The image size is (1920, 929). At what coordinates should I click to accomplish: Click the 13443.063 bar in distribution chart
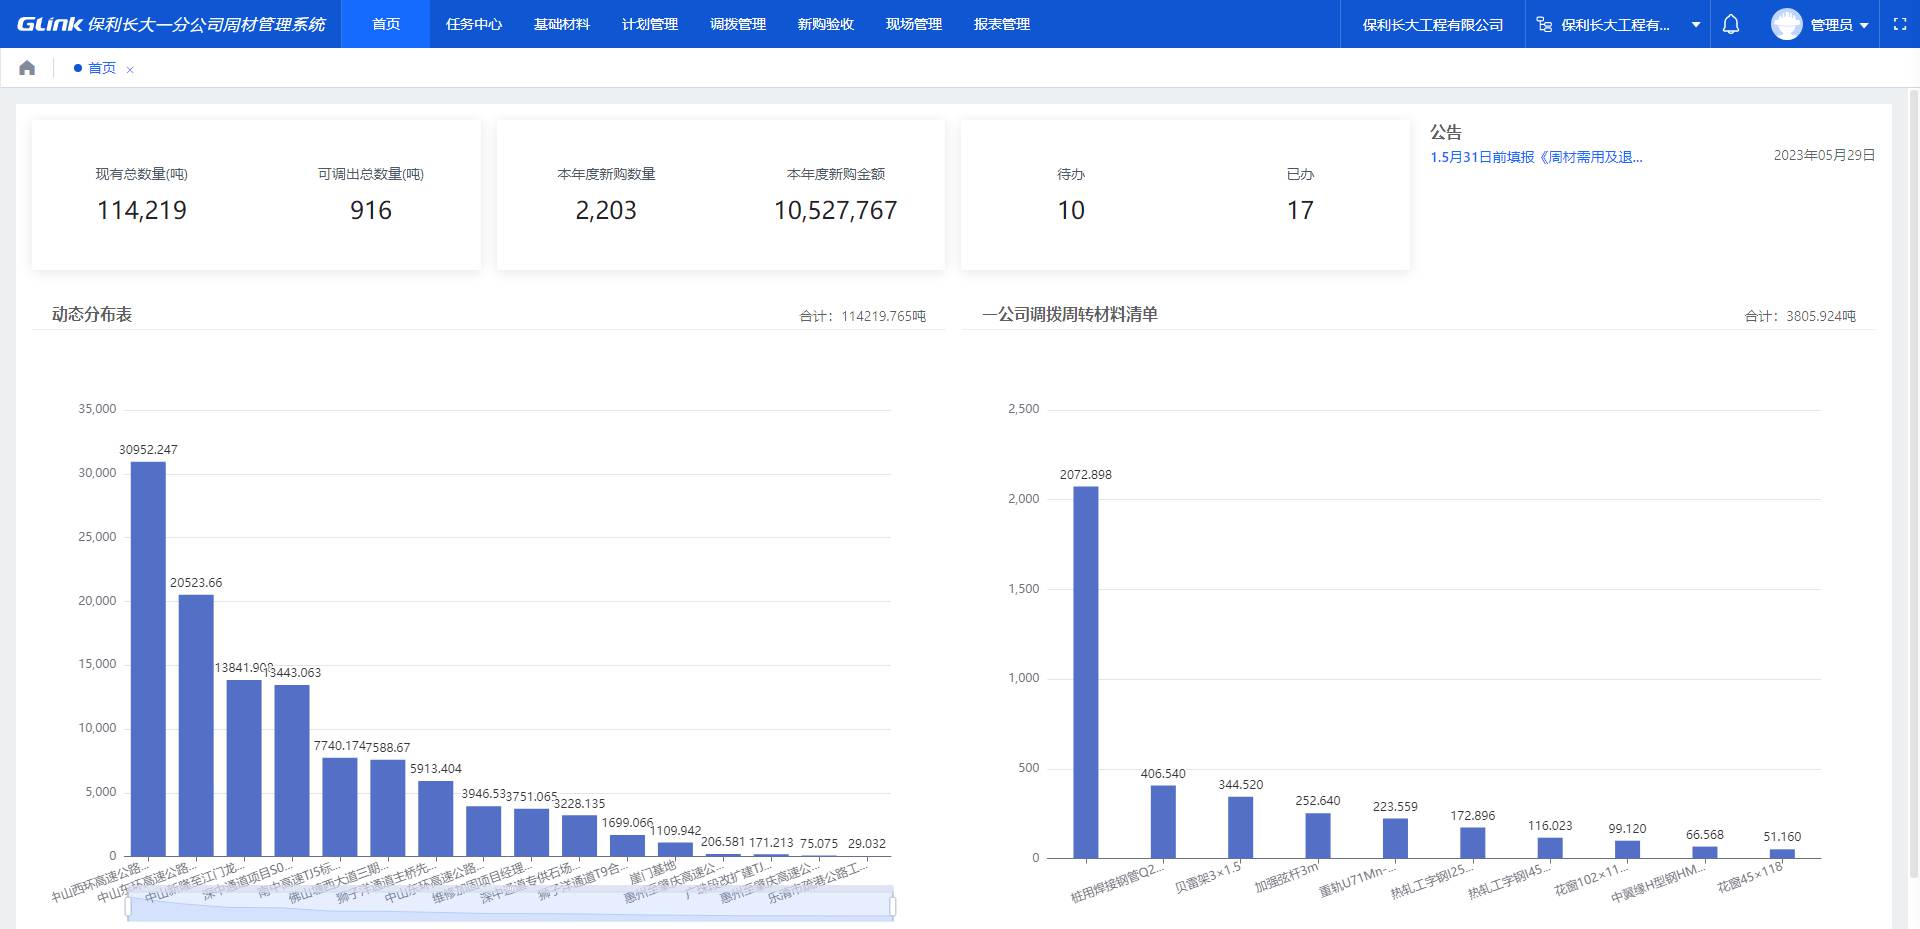[x=292, y=771]
